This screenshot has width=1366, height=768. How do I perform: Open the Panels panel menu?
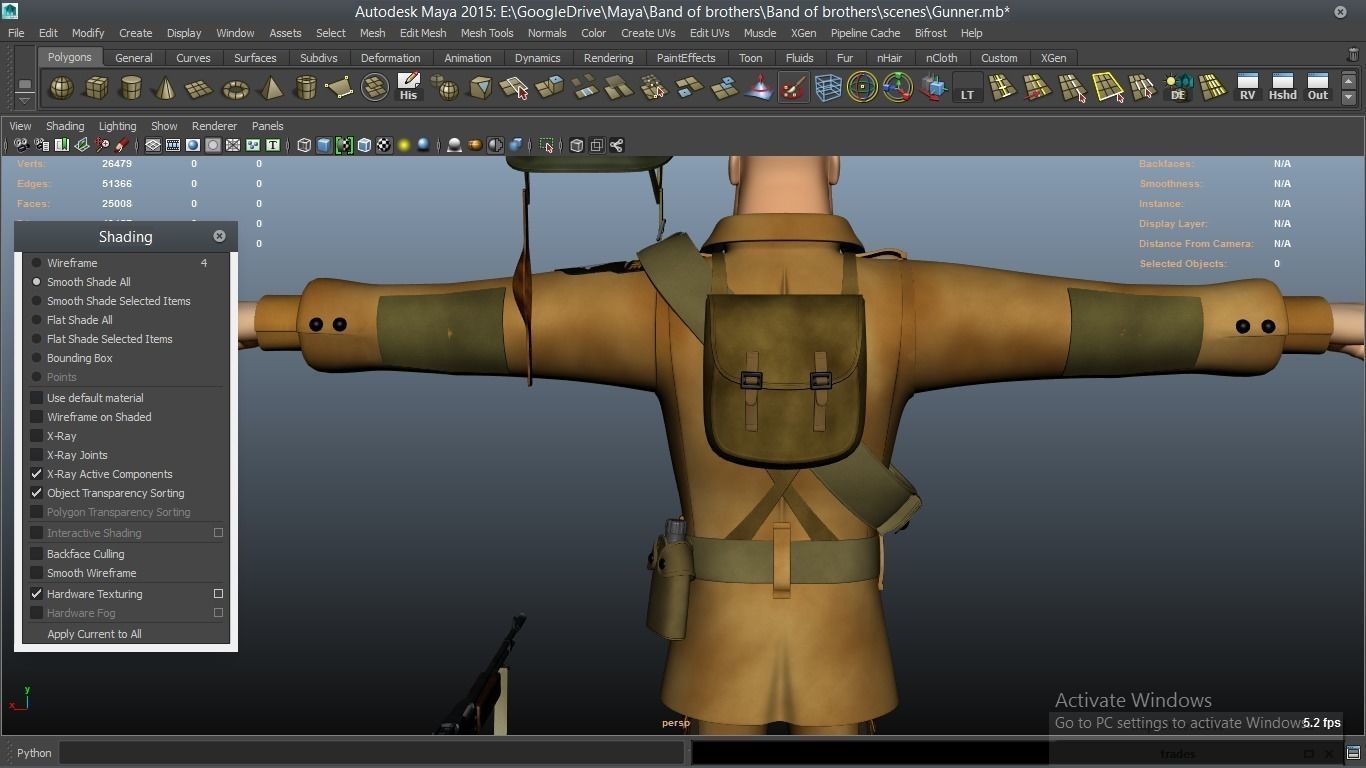267,126
